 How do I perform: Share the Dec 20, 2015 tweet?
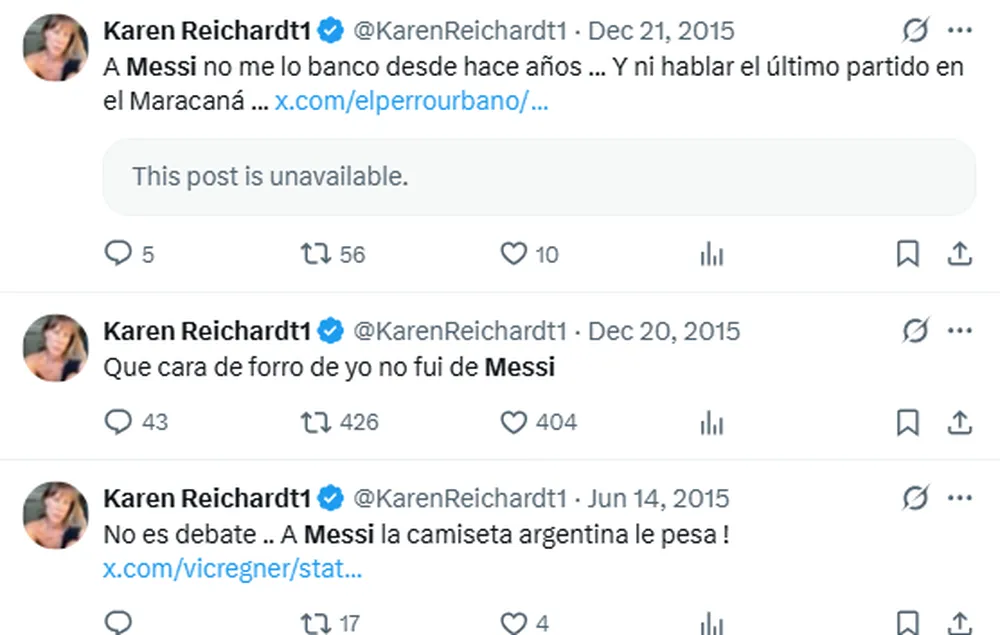959,422
